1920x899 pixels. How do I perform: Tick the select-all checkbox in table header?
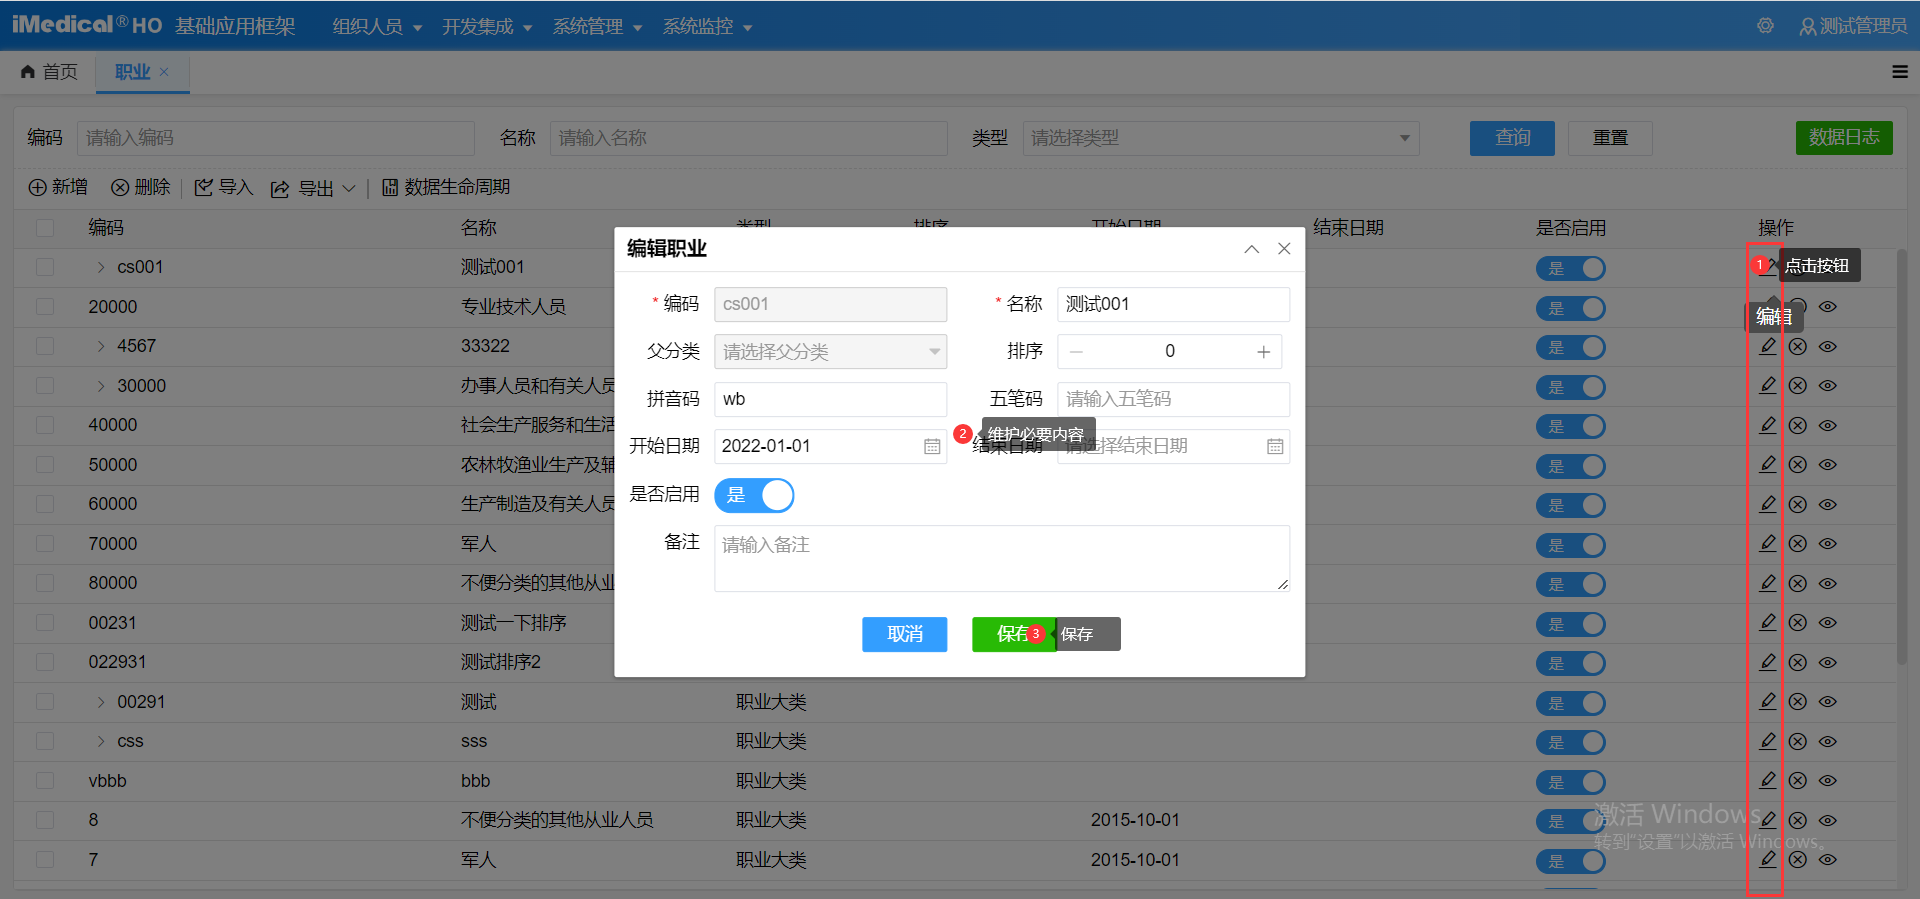(x=45, y=228)
